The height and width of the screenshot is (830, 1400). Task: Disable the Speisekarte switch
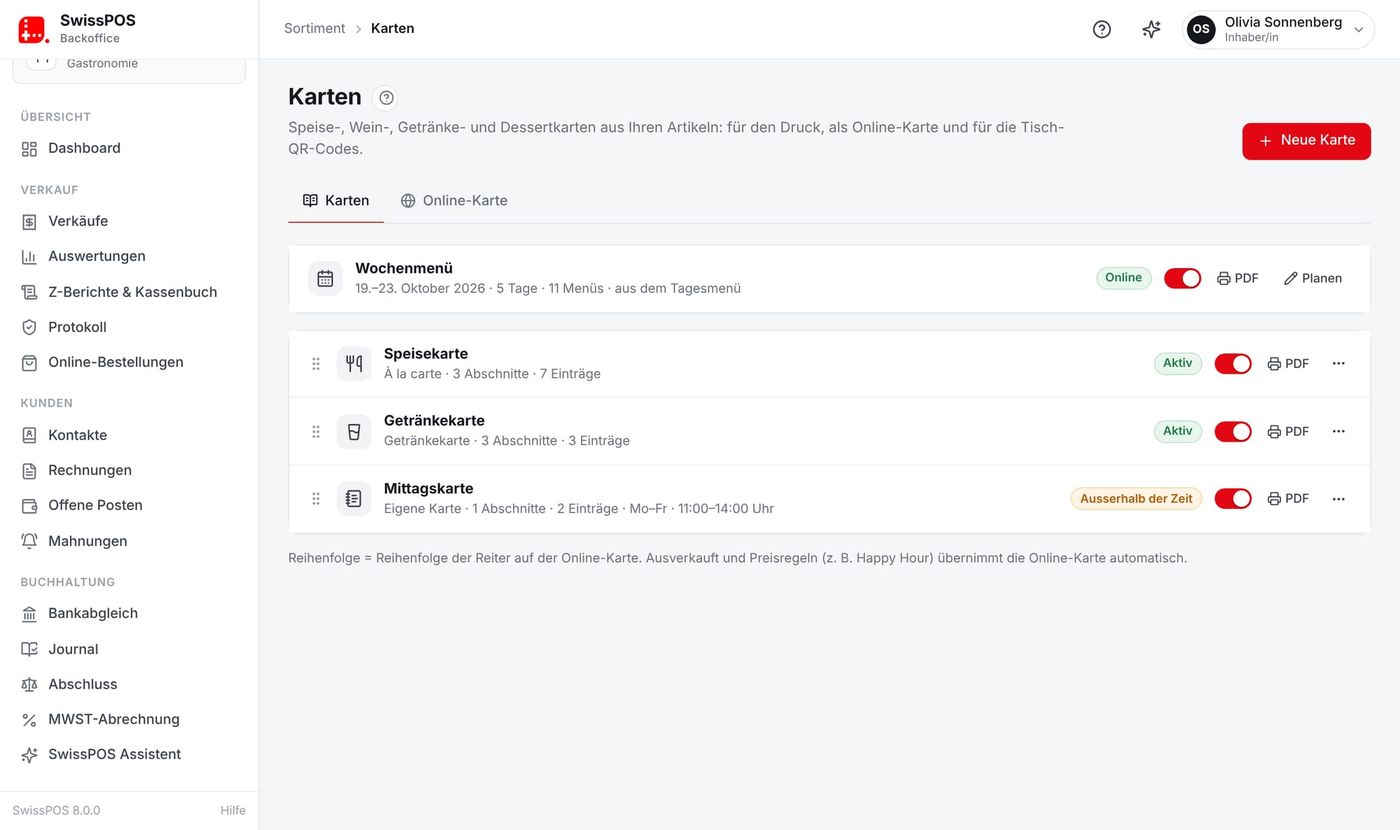[1232, 363]
